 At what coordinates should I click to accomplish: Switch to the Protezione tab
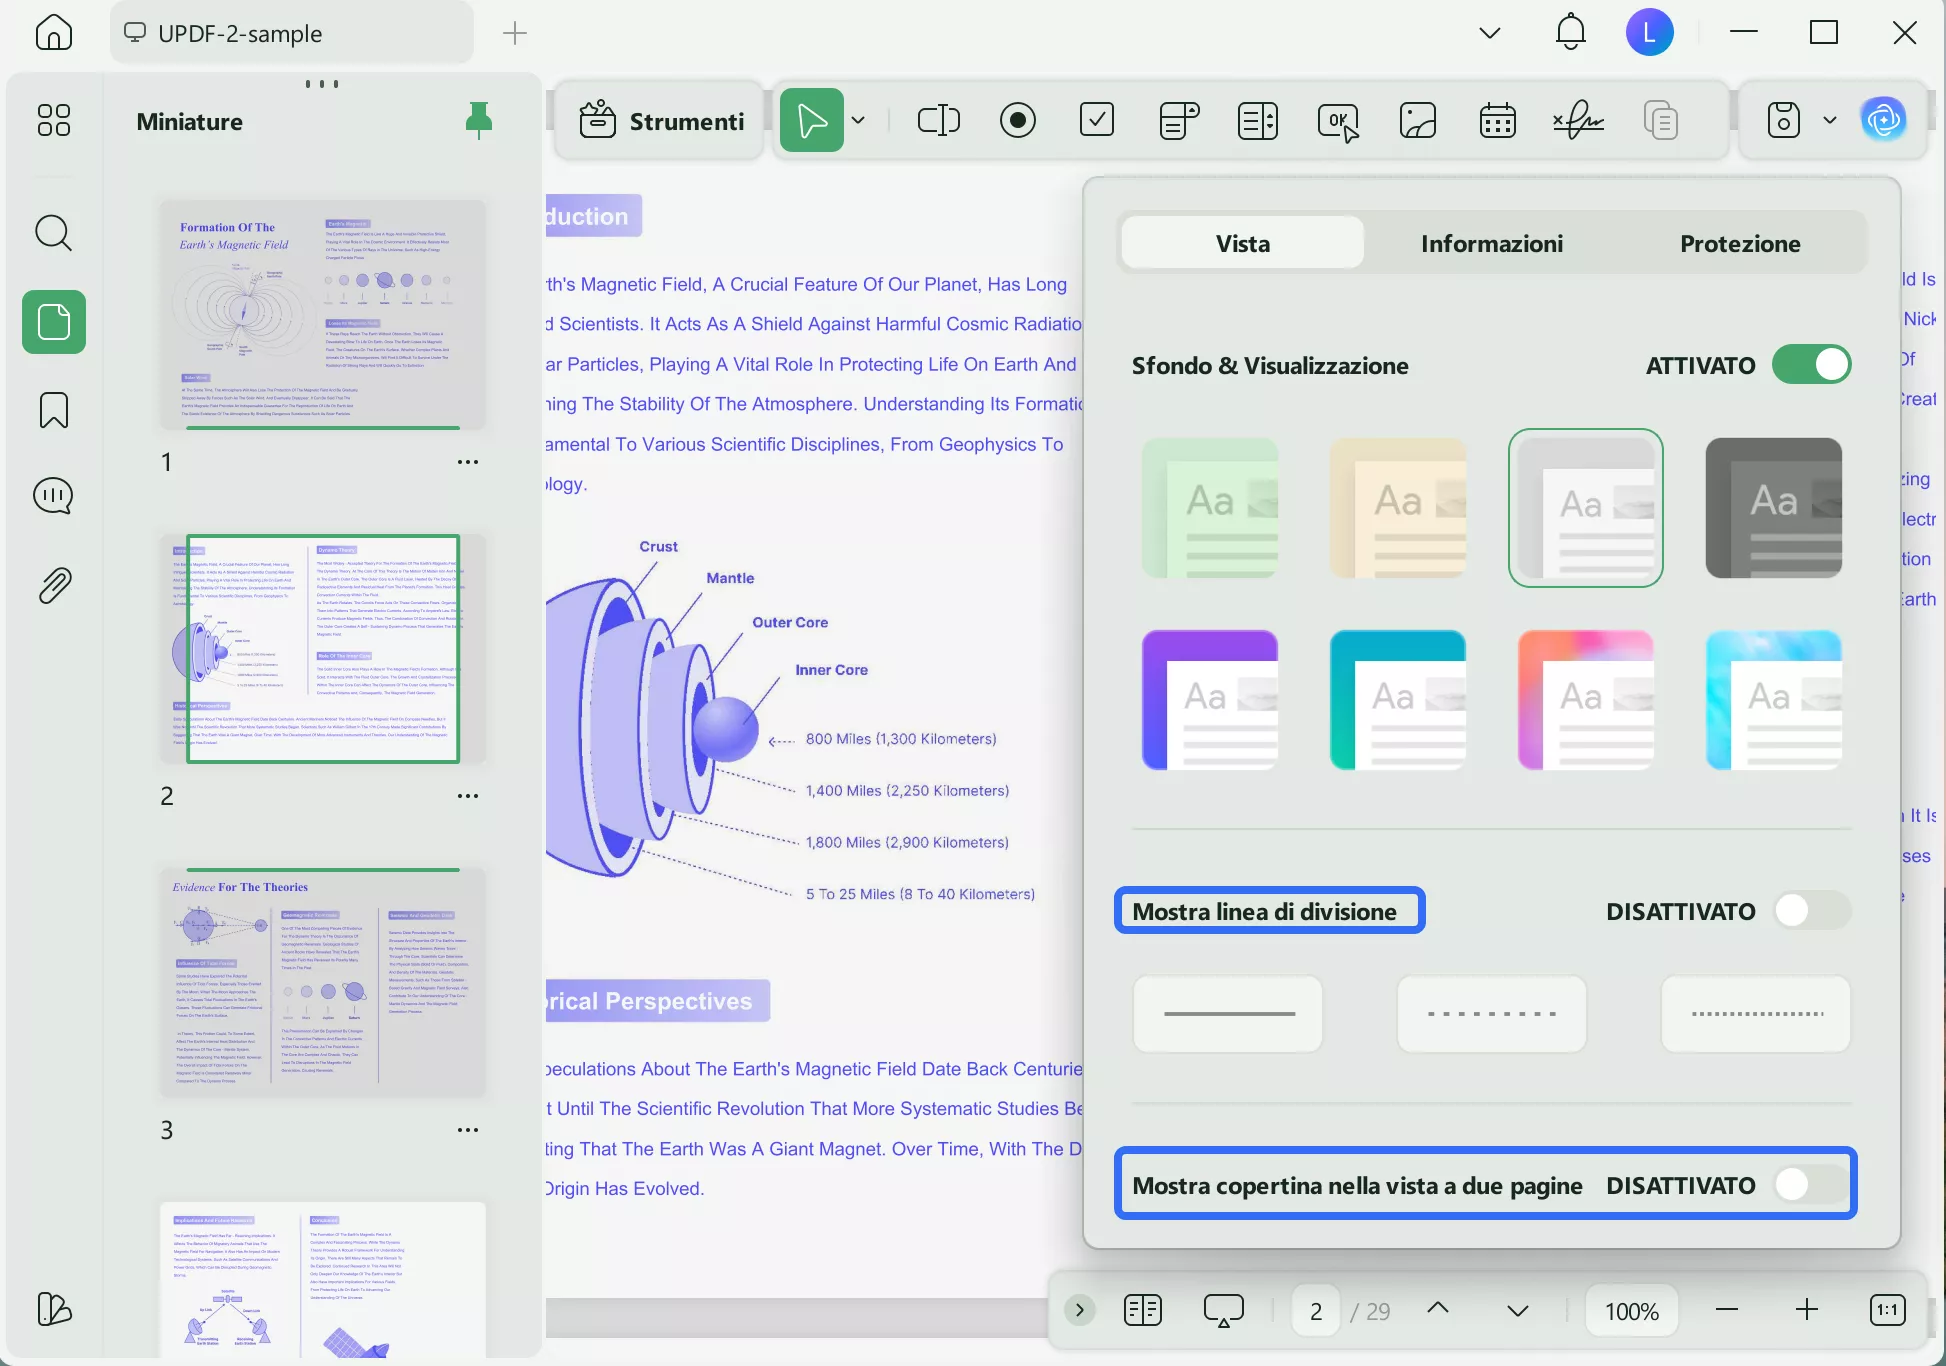pyautogui.click(x=1739, y=244)
